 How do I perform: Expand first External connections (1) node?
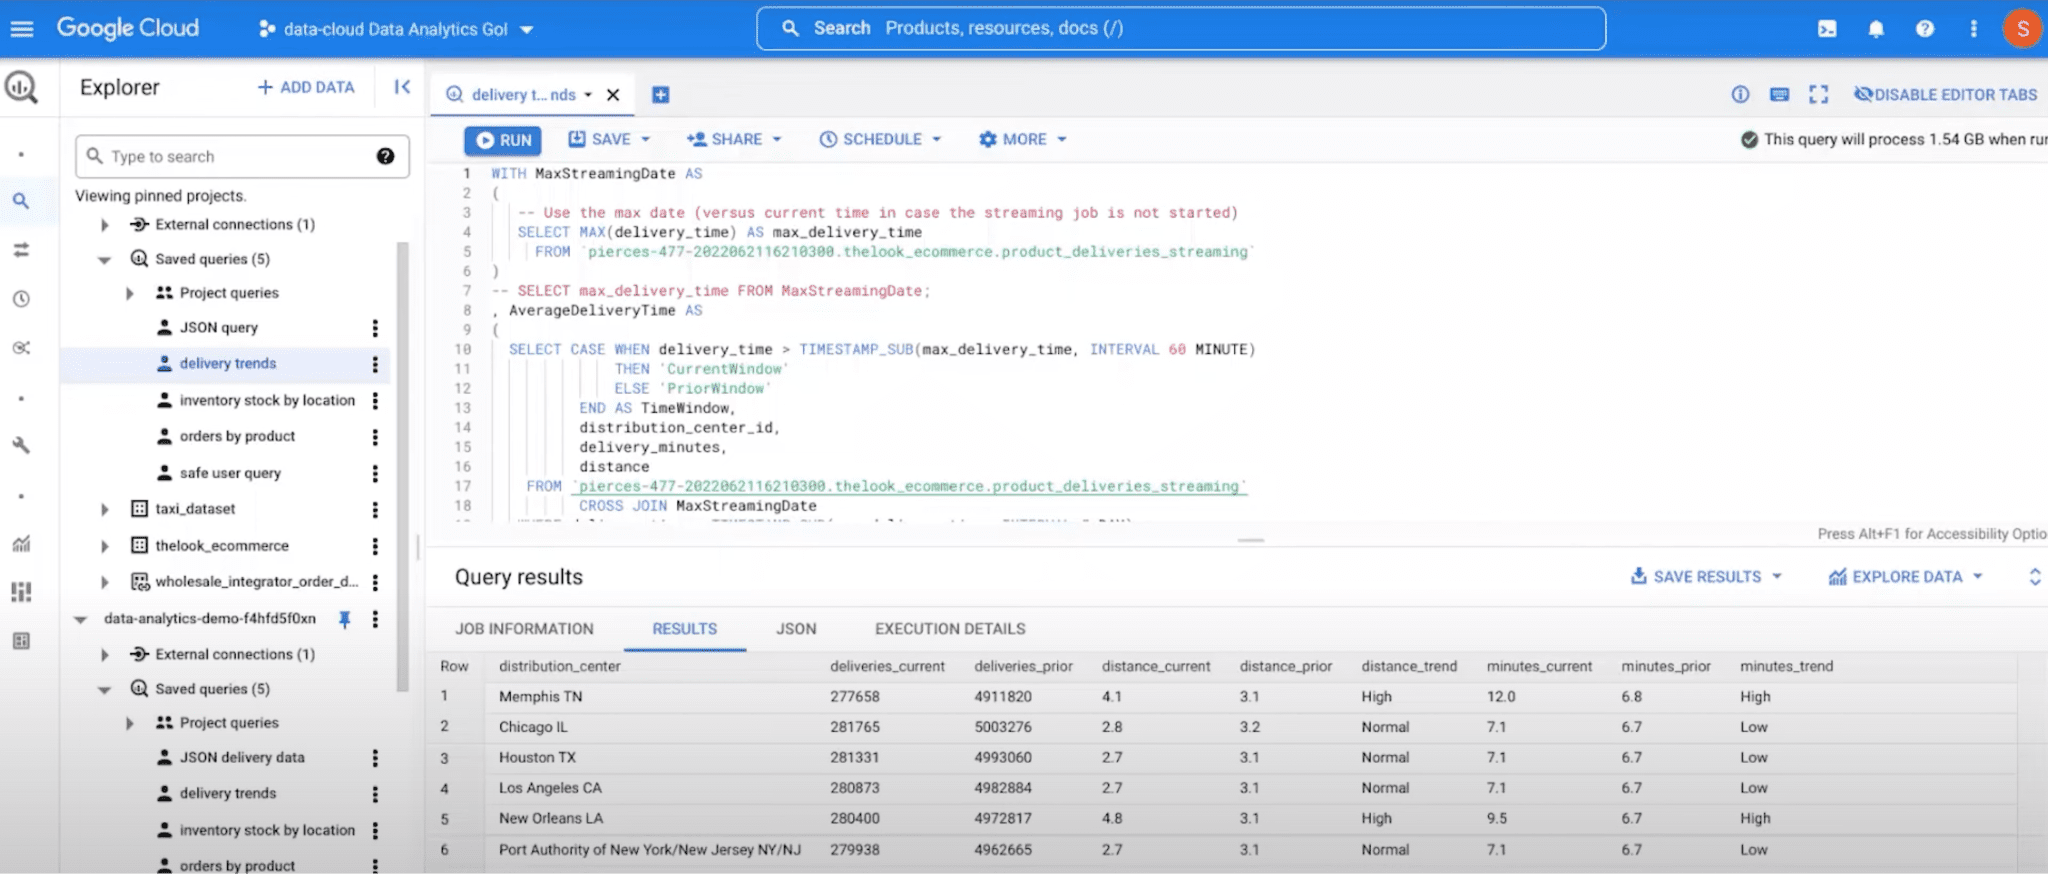coord(104,225)
